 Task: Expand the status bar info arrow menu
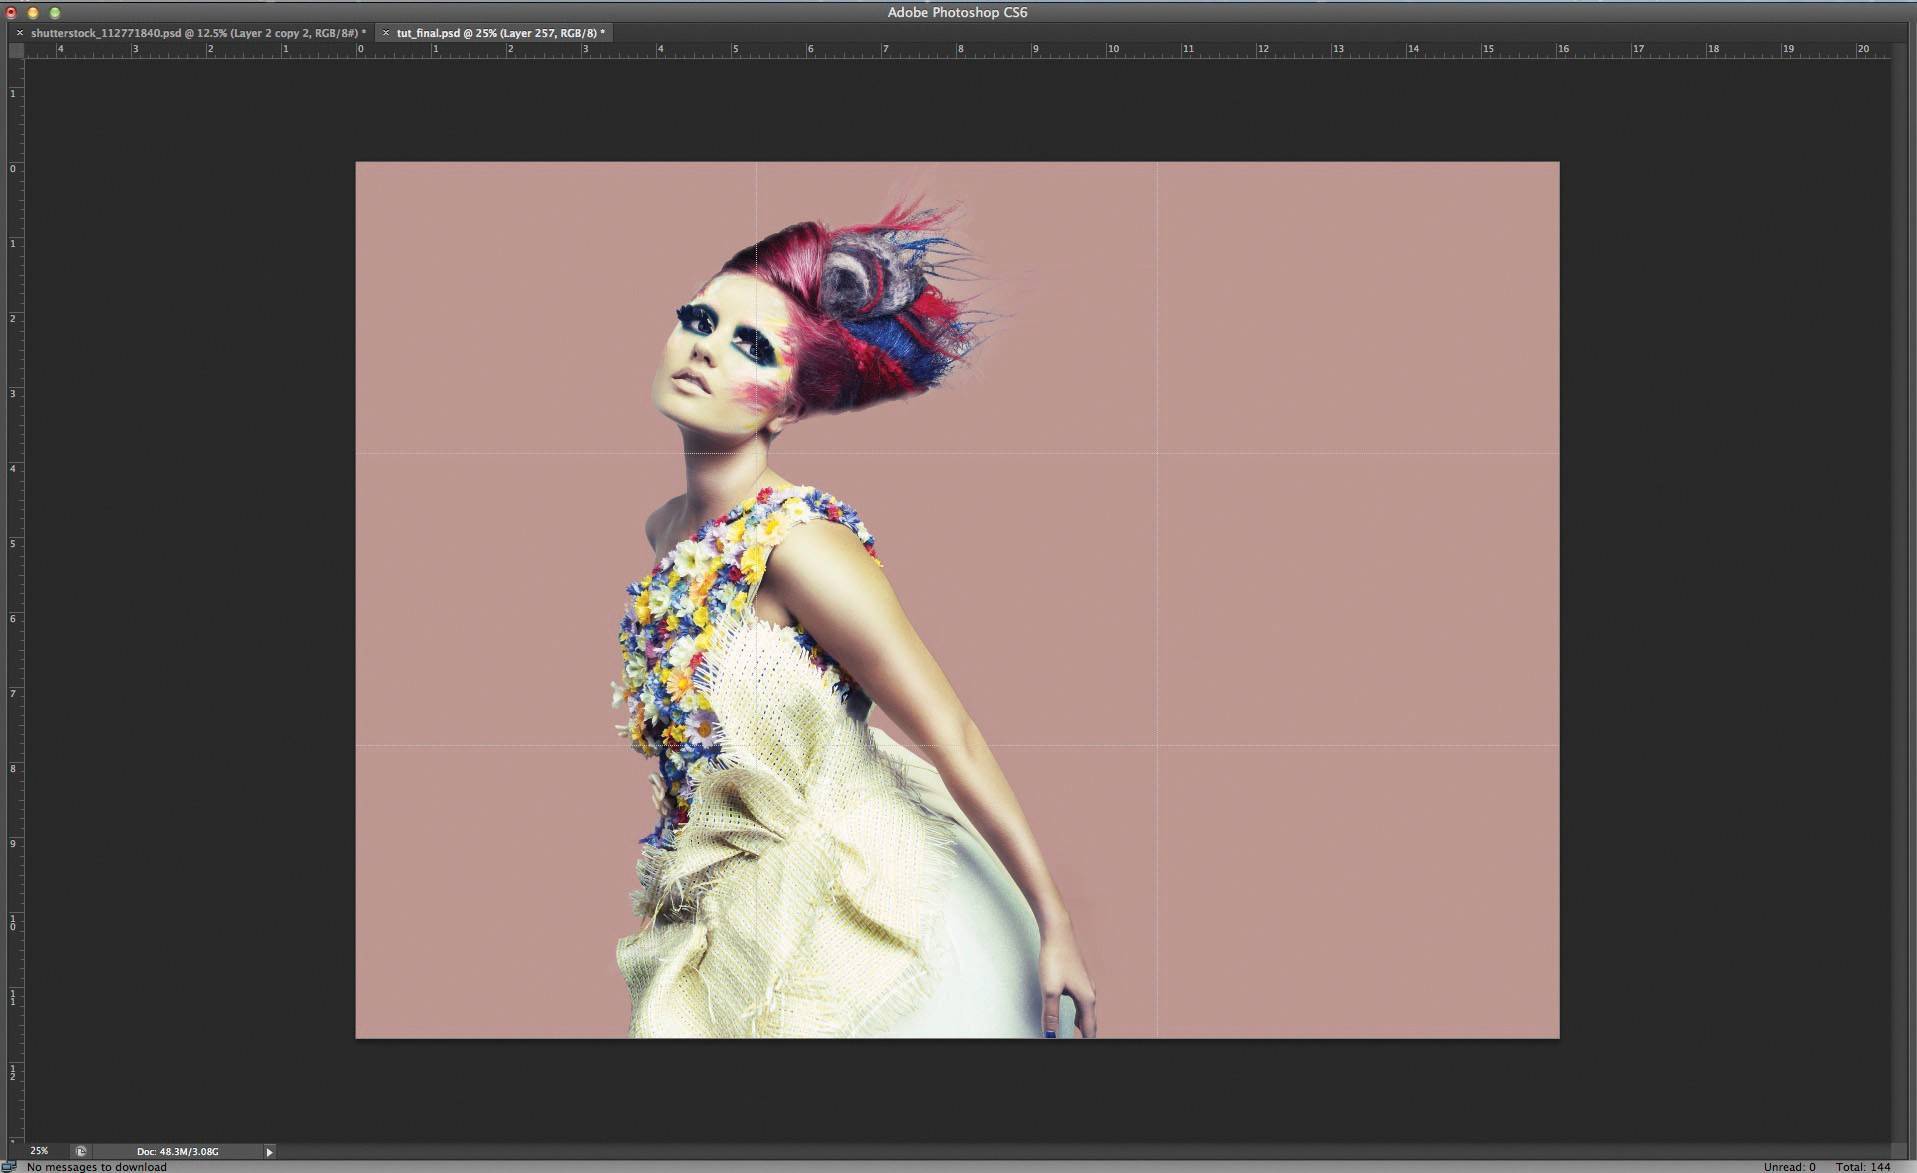click(269, 1152)
